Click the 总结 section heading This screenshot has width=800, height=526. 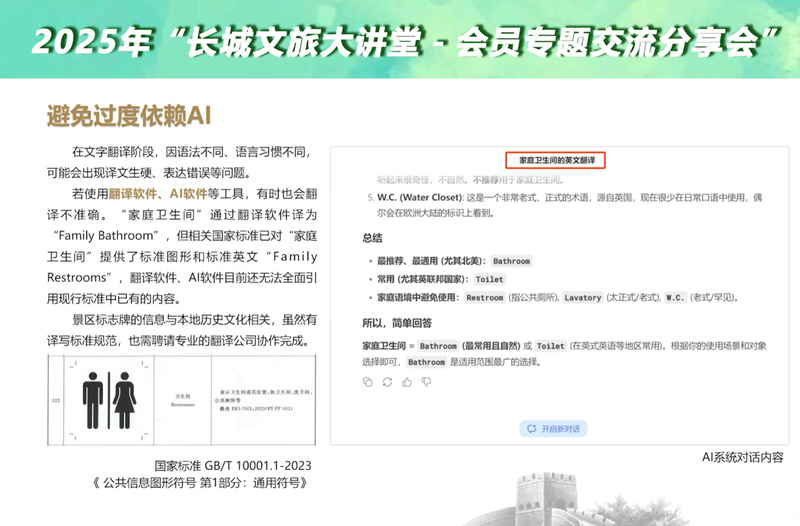point(372,238)
